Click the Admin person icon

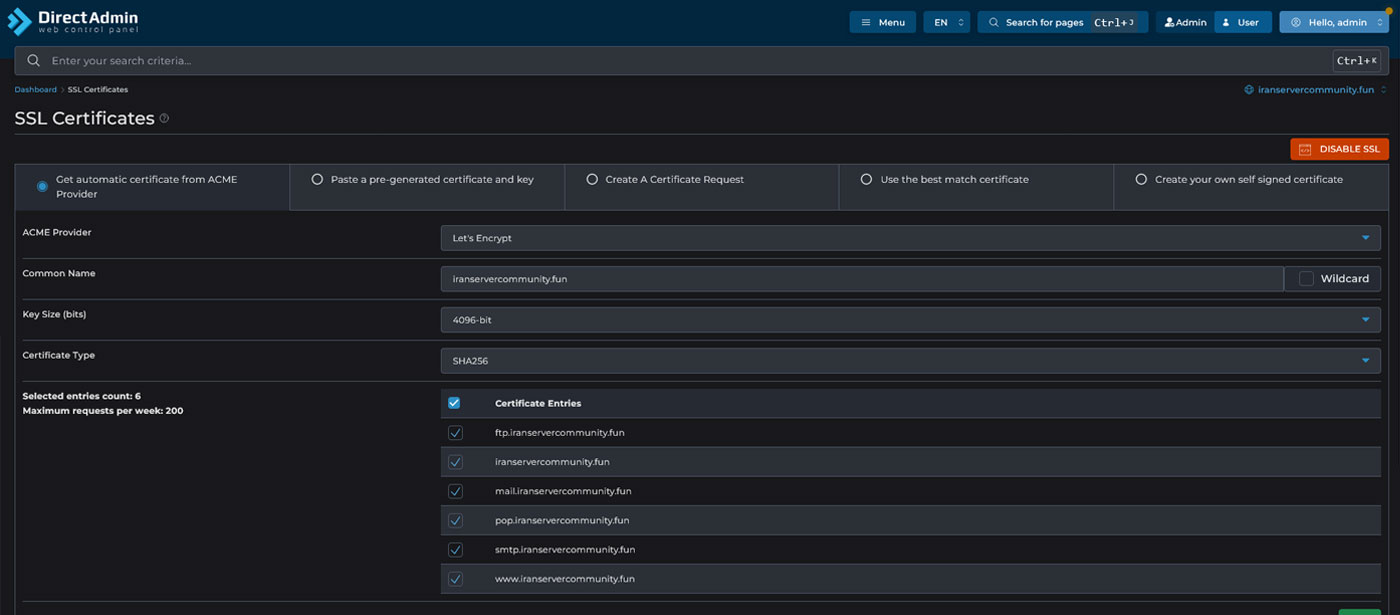point(1169,22)
